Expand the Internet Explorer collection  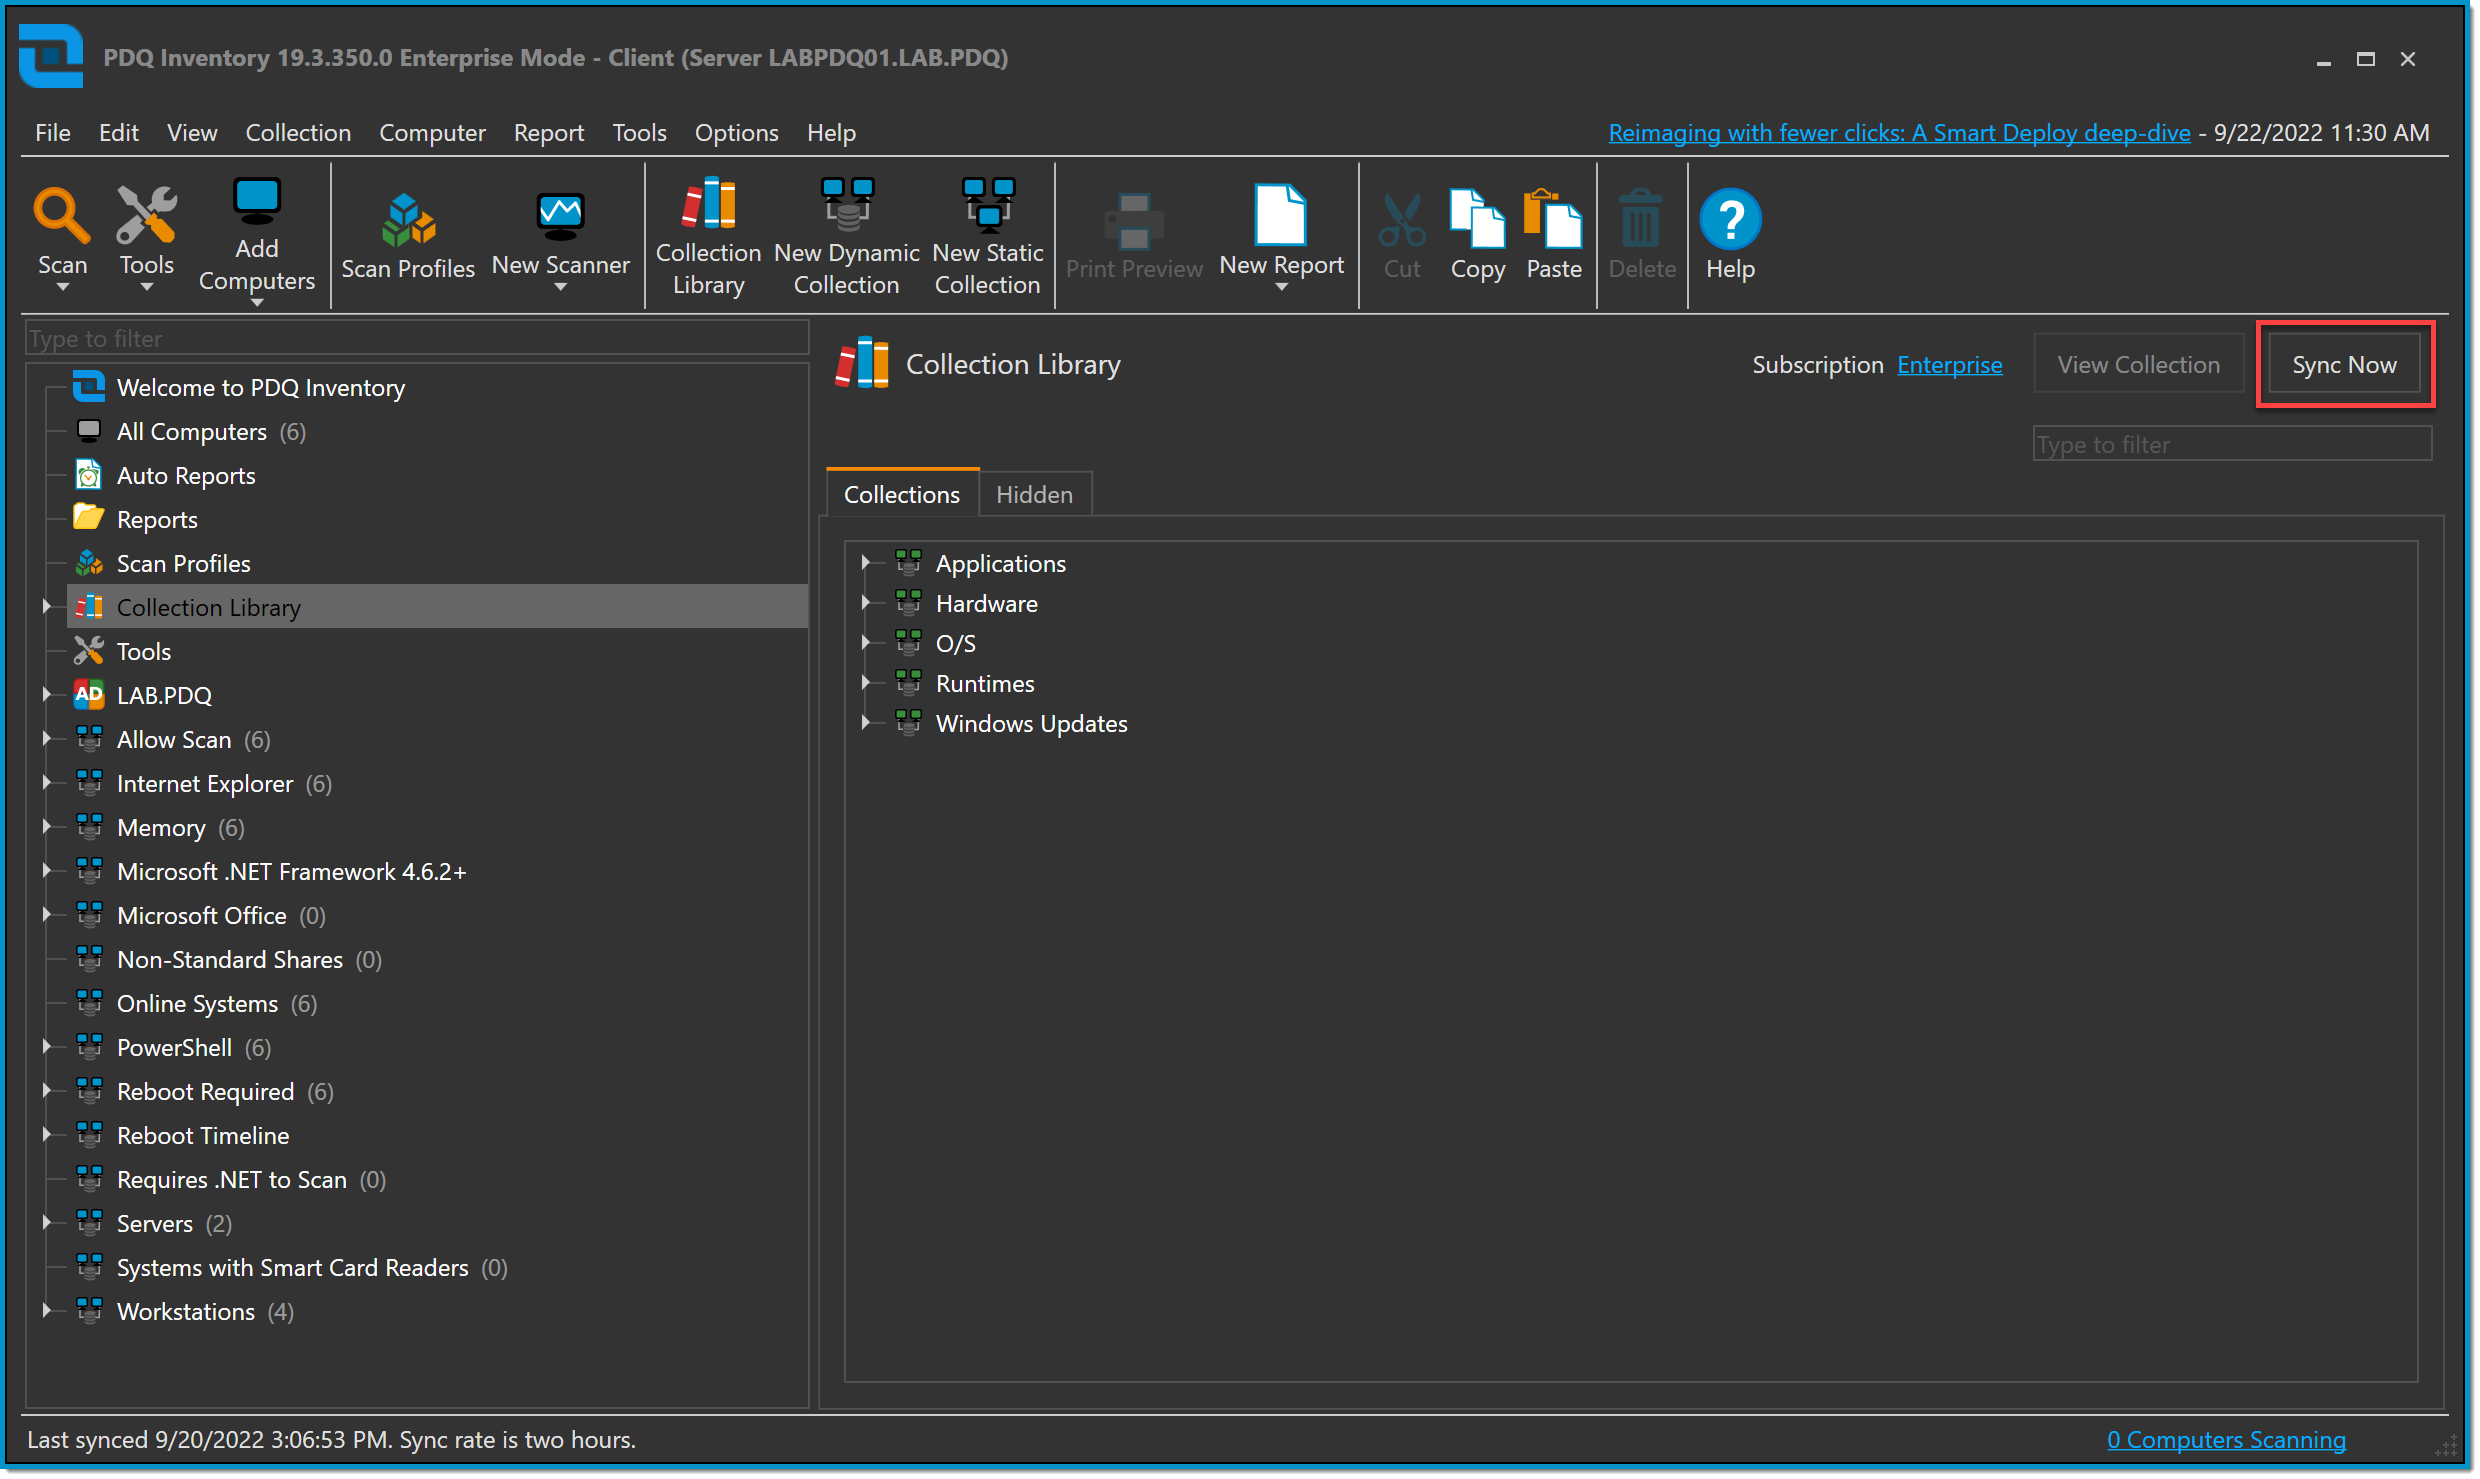46,782
